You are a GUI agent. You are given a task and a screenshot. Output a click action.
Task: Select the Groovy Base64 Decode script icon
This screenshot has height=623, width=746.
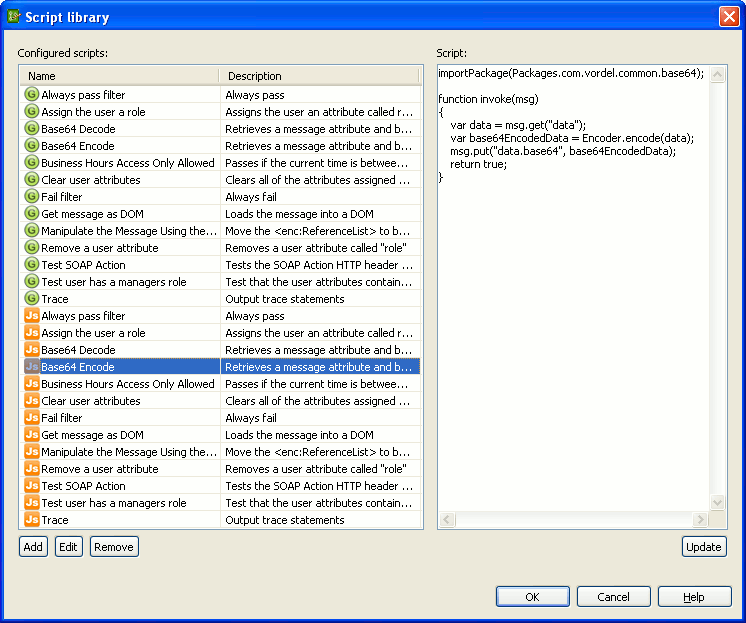click(x=31, y=129)
